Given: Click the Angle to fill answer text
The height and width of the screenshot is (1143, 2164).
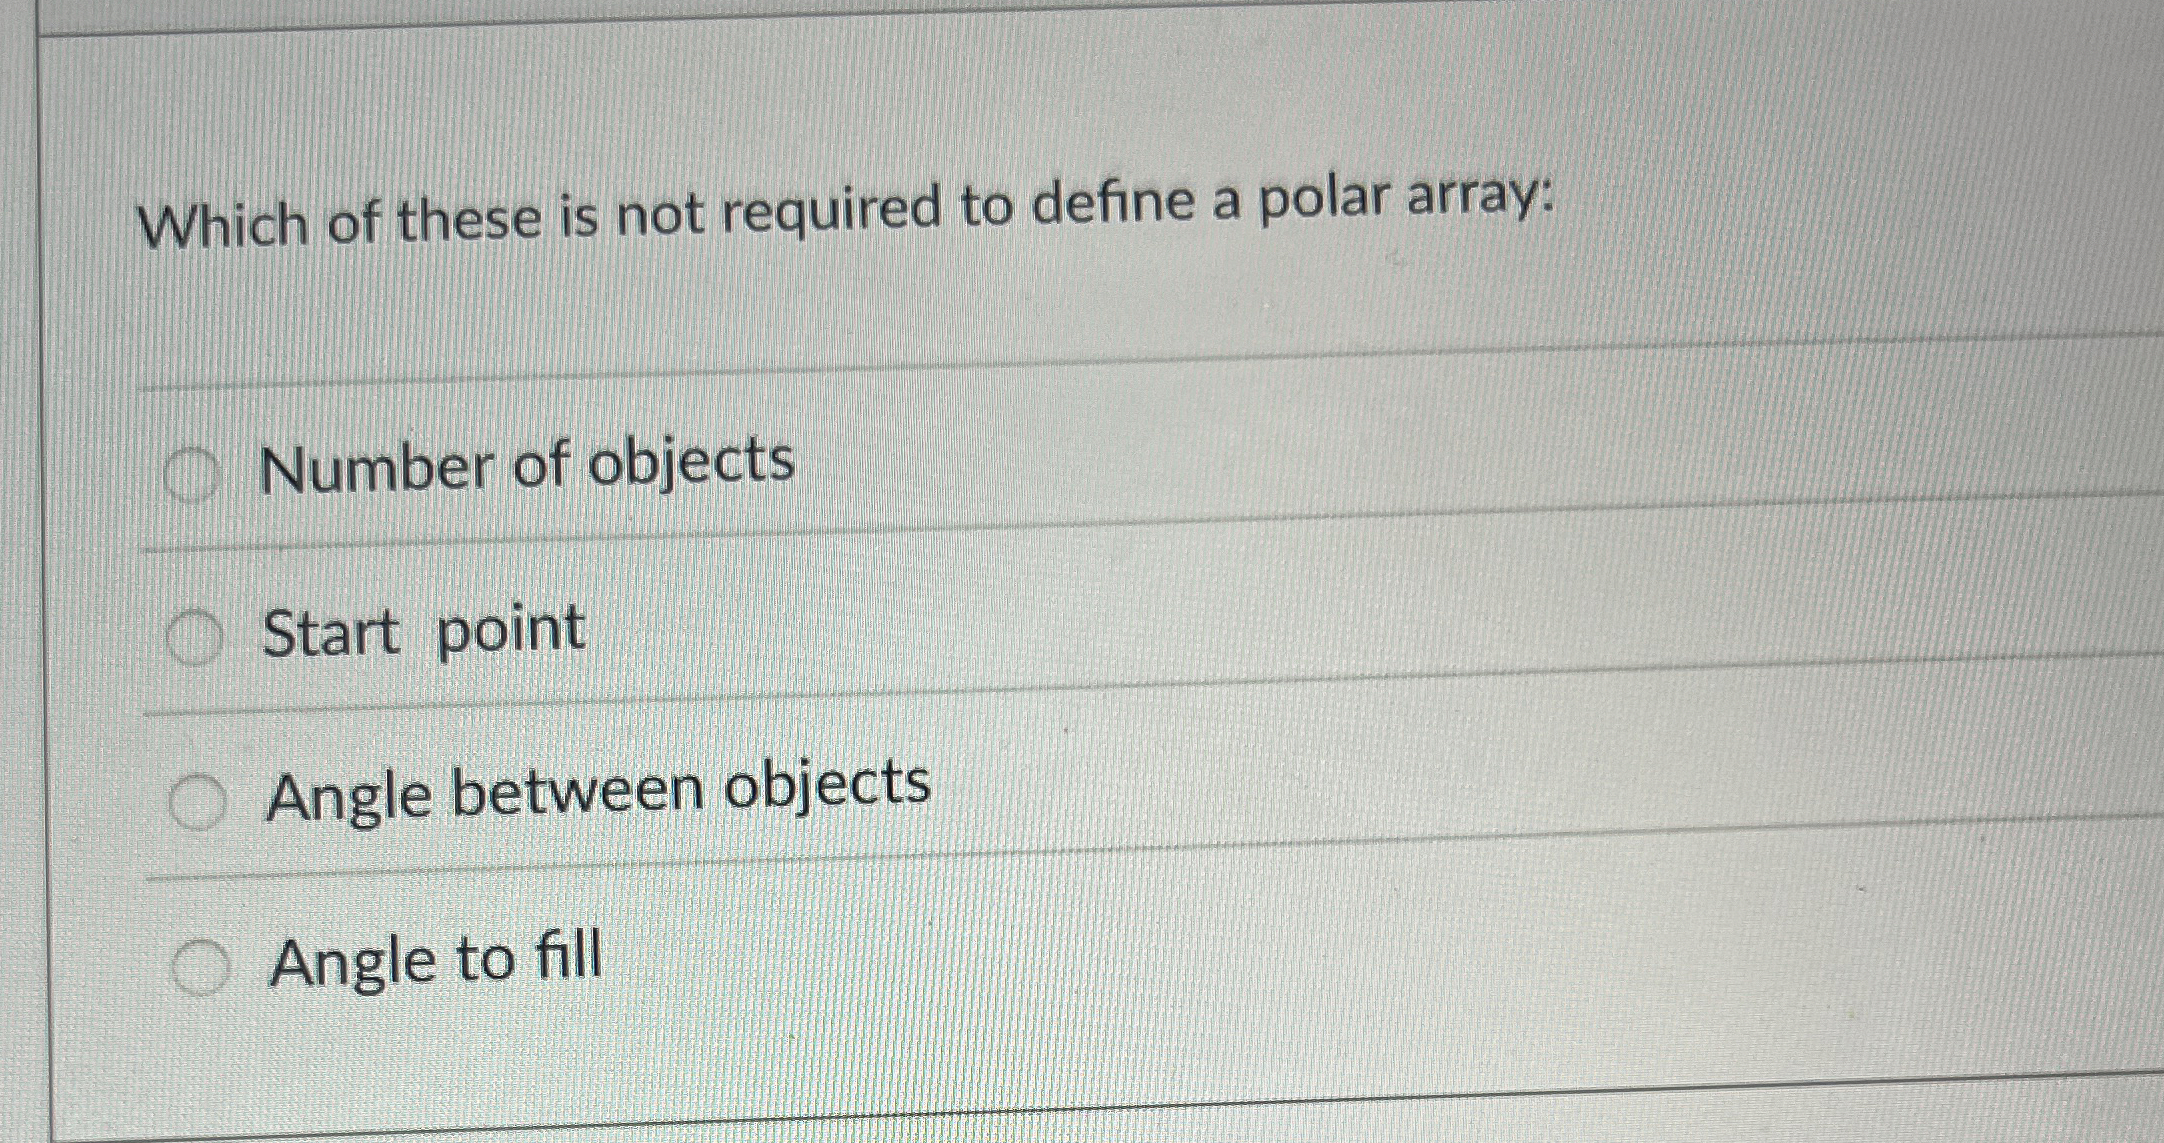Looking at the screenshot, I should click(x=435, y=958).
